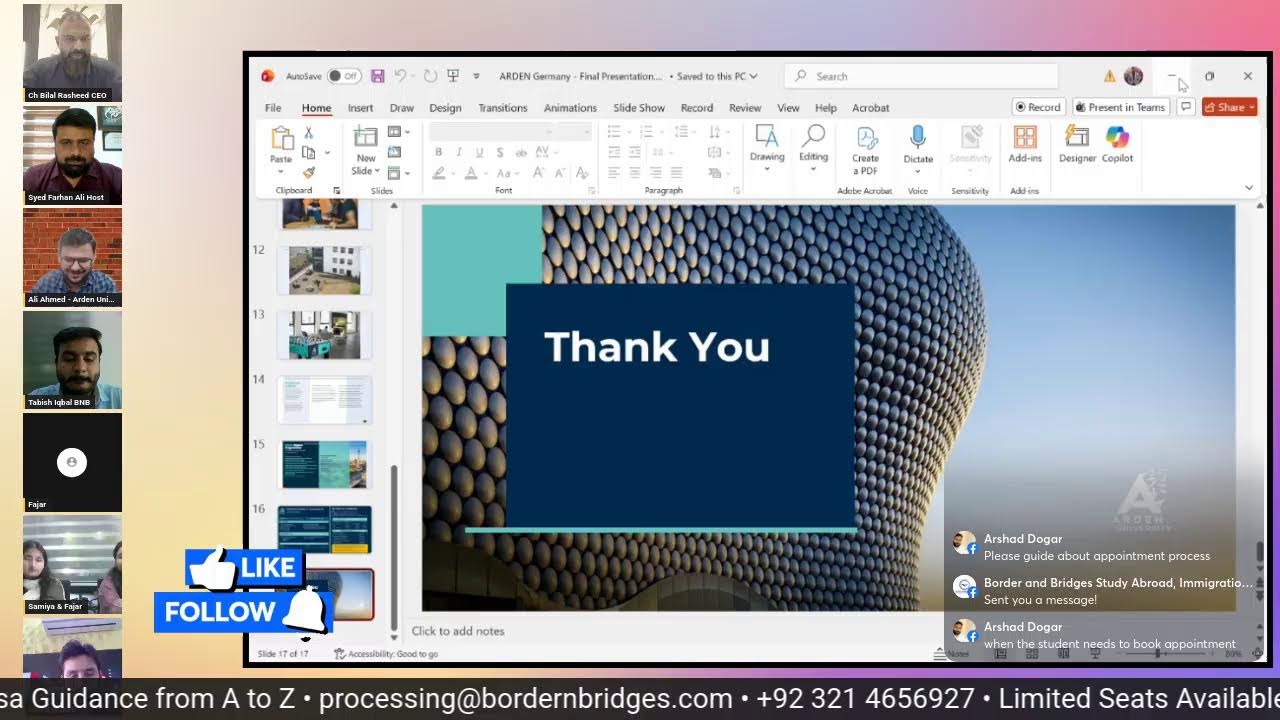This screenshot has height=720, width=1280.
Task: Toggle text Shadow formatting
Action: tap(500, 152)
